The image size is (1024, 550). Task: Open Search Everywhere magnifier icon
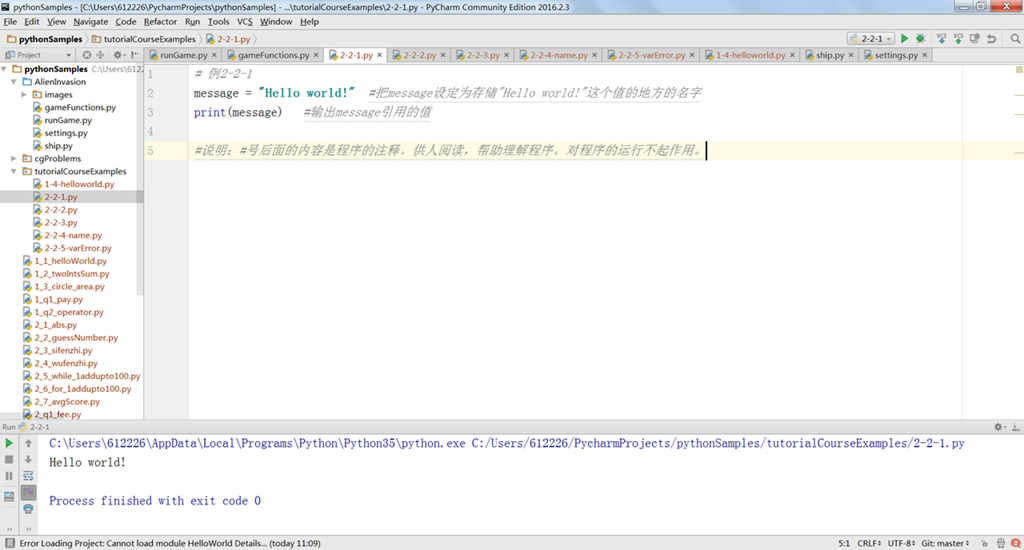[1015, 39]
